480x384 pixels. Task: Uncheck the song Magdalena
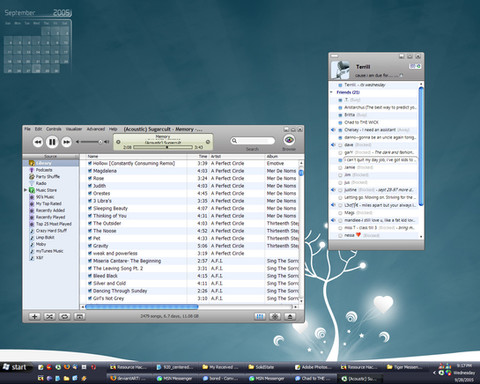pos(90,171)
